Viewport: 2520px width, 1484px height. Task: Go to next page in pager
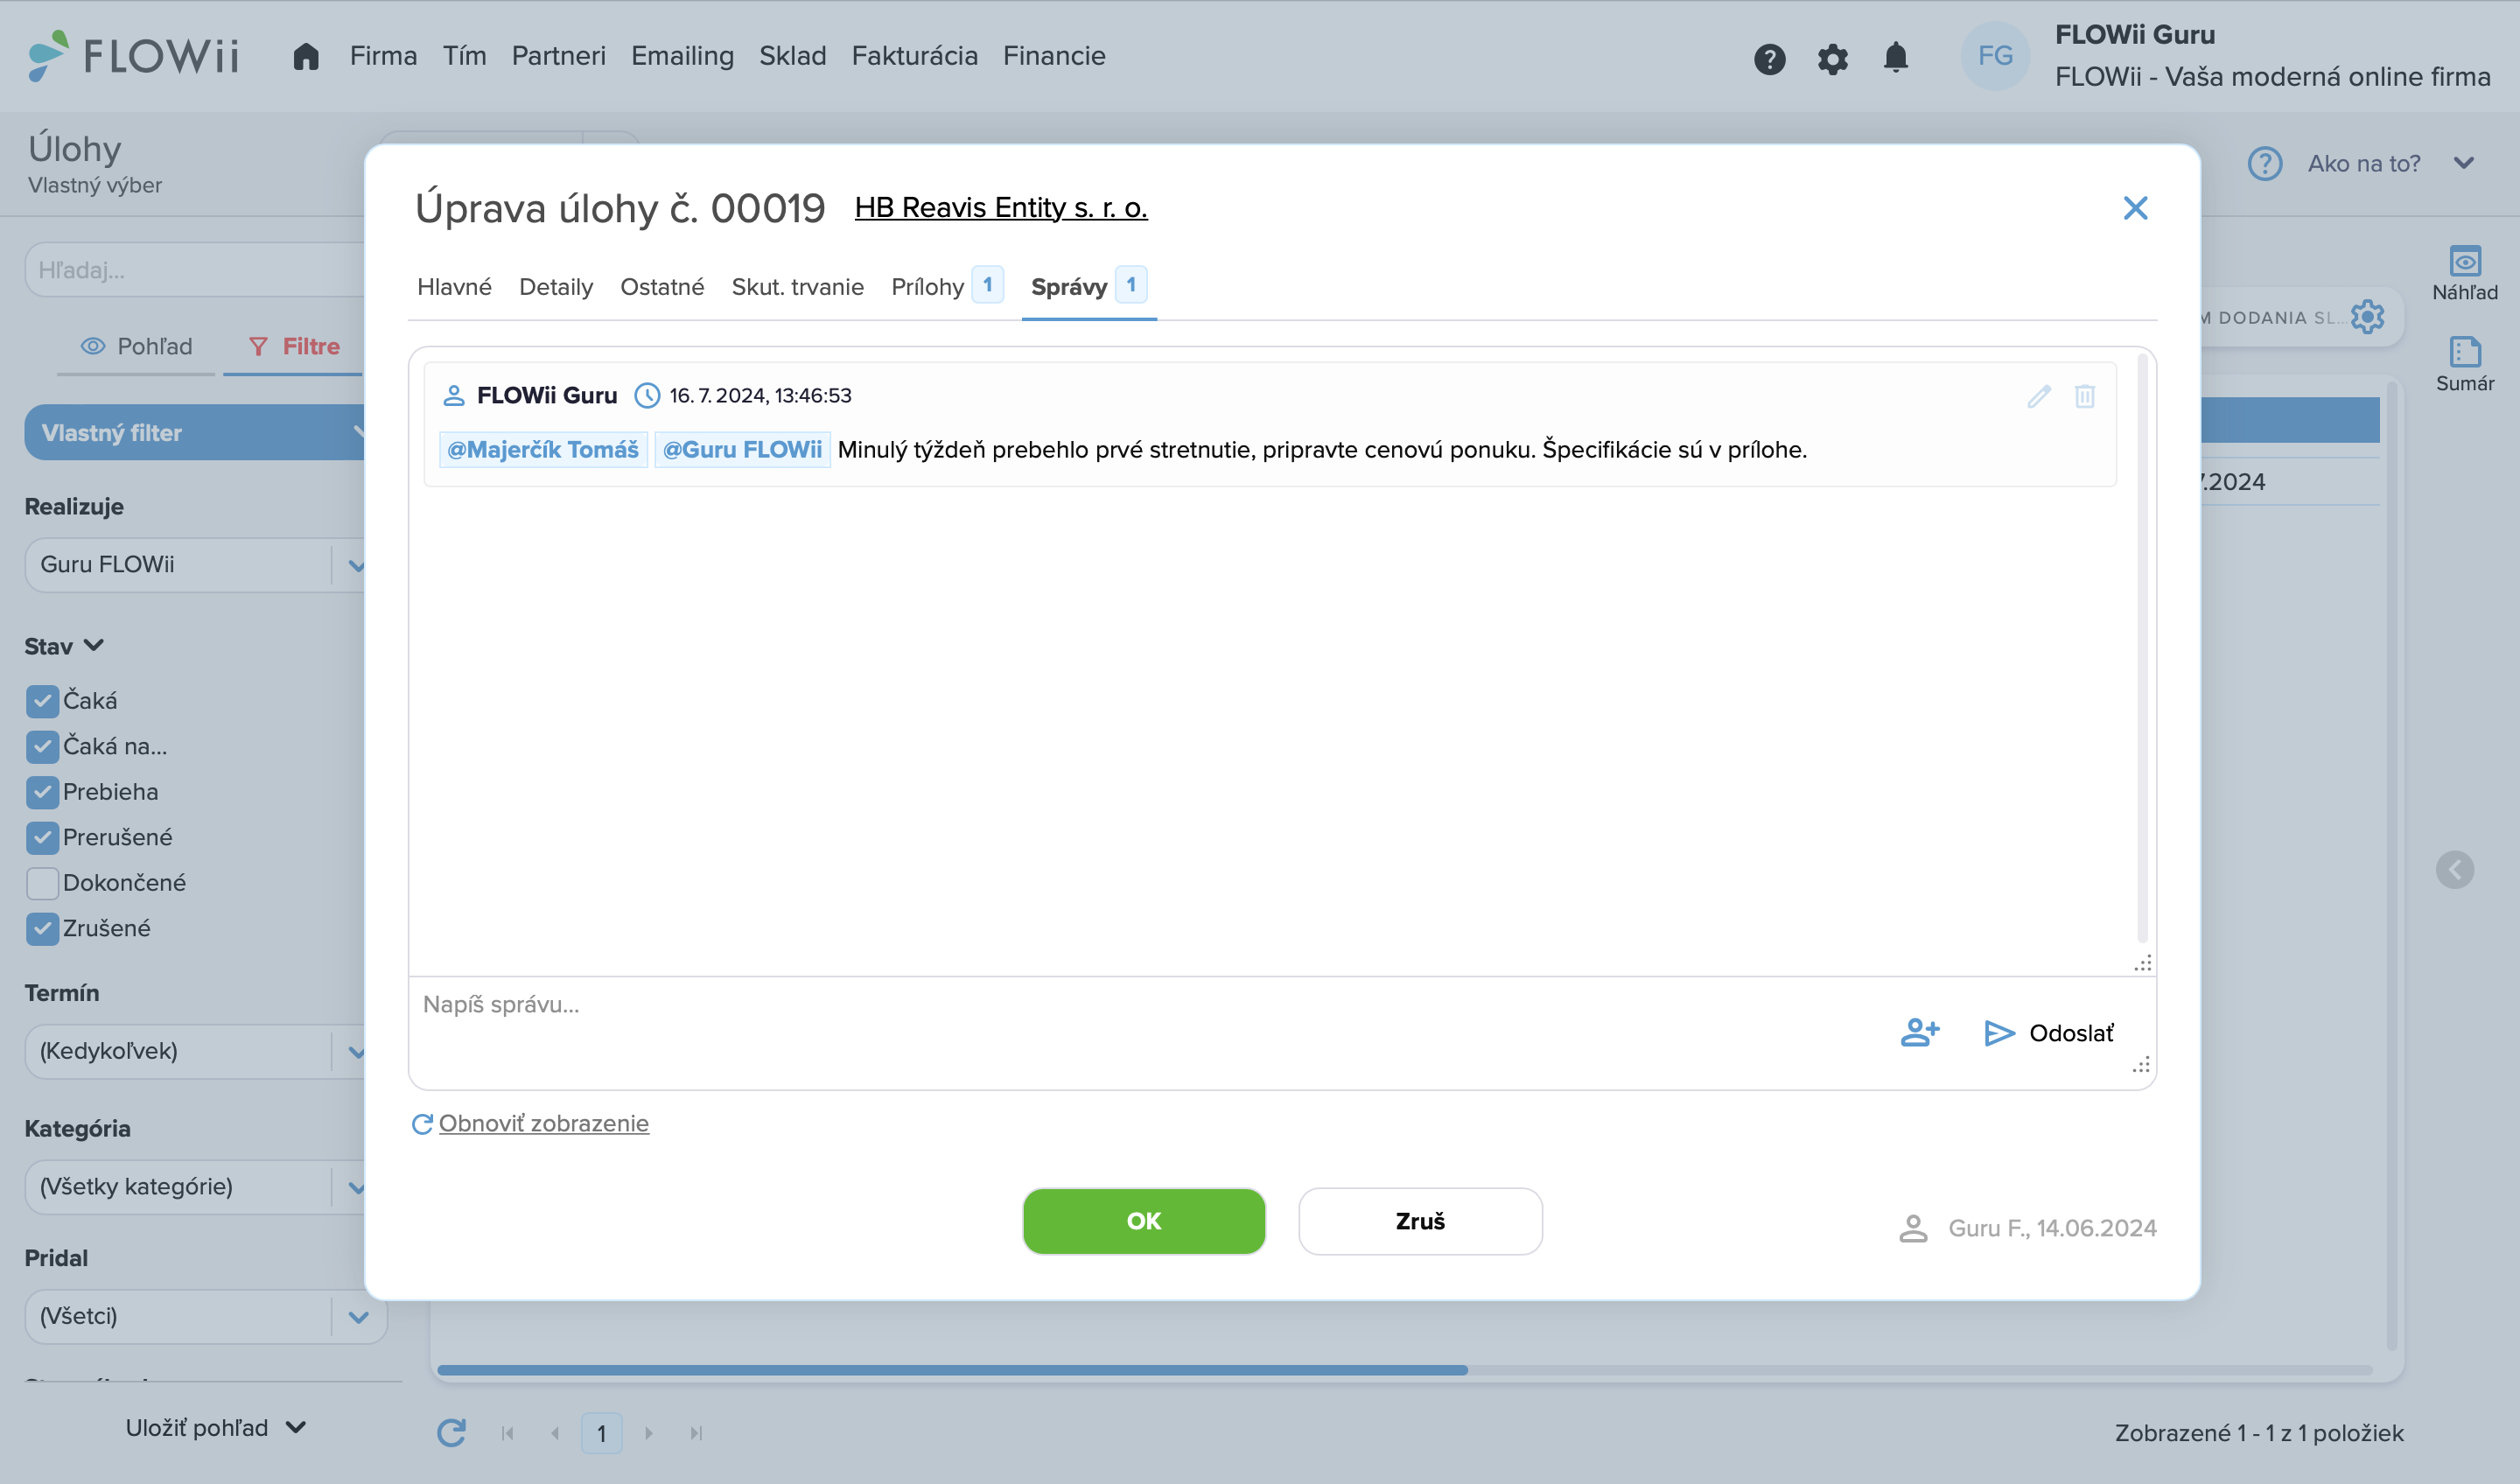pos(649,1433)
